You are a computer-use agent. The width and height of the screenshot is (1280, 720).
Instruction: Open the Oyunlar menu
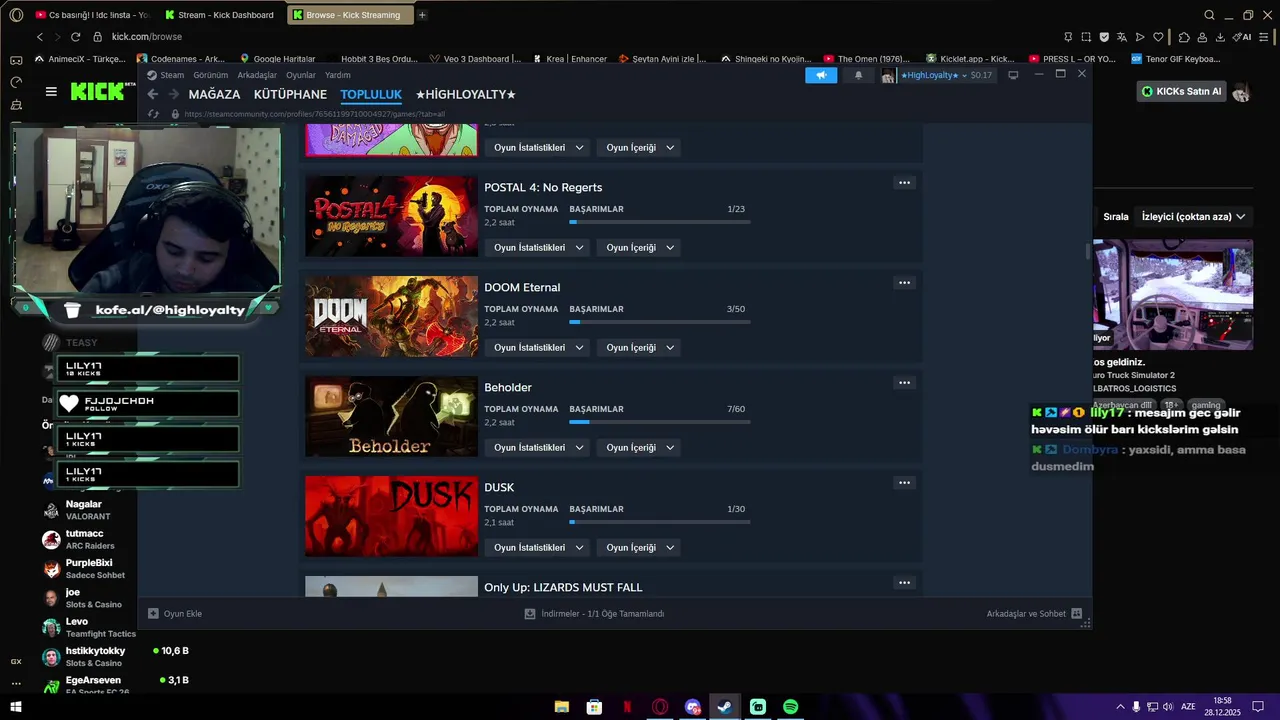pyautogui.click(x=301, y=75)
